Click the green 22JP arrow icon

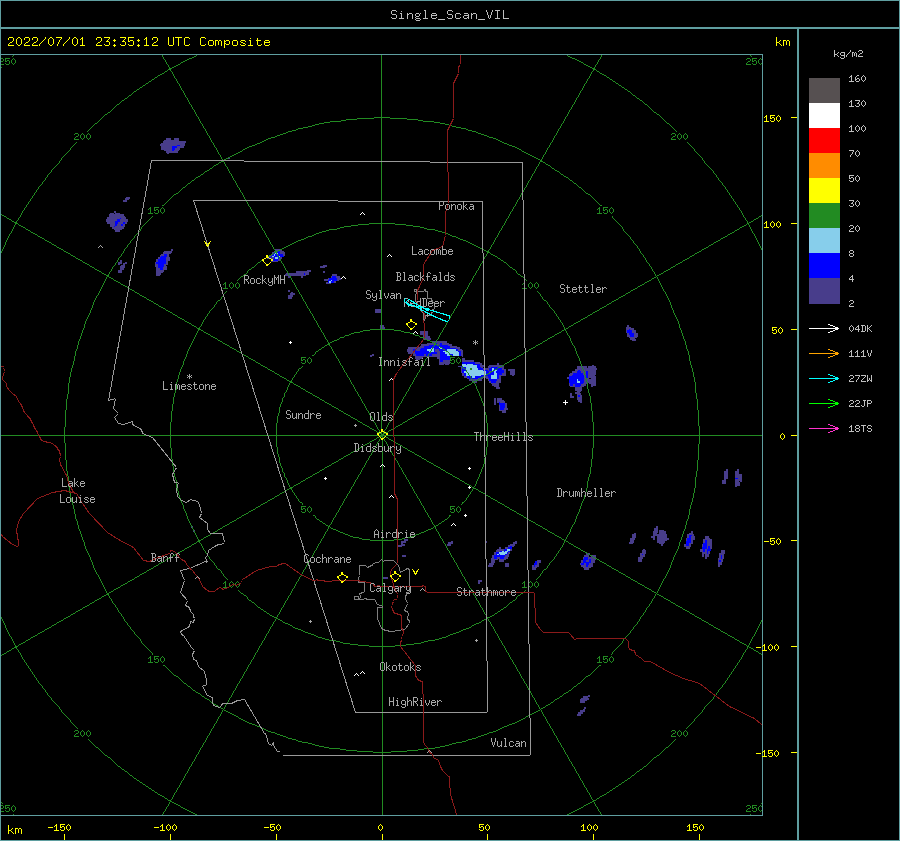pos(824,404)
